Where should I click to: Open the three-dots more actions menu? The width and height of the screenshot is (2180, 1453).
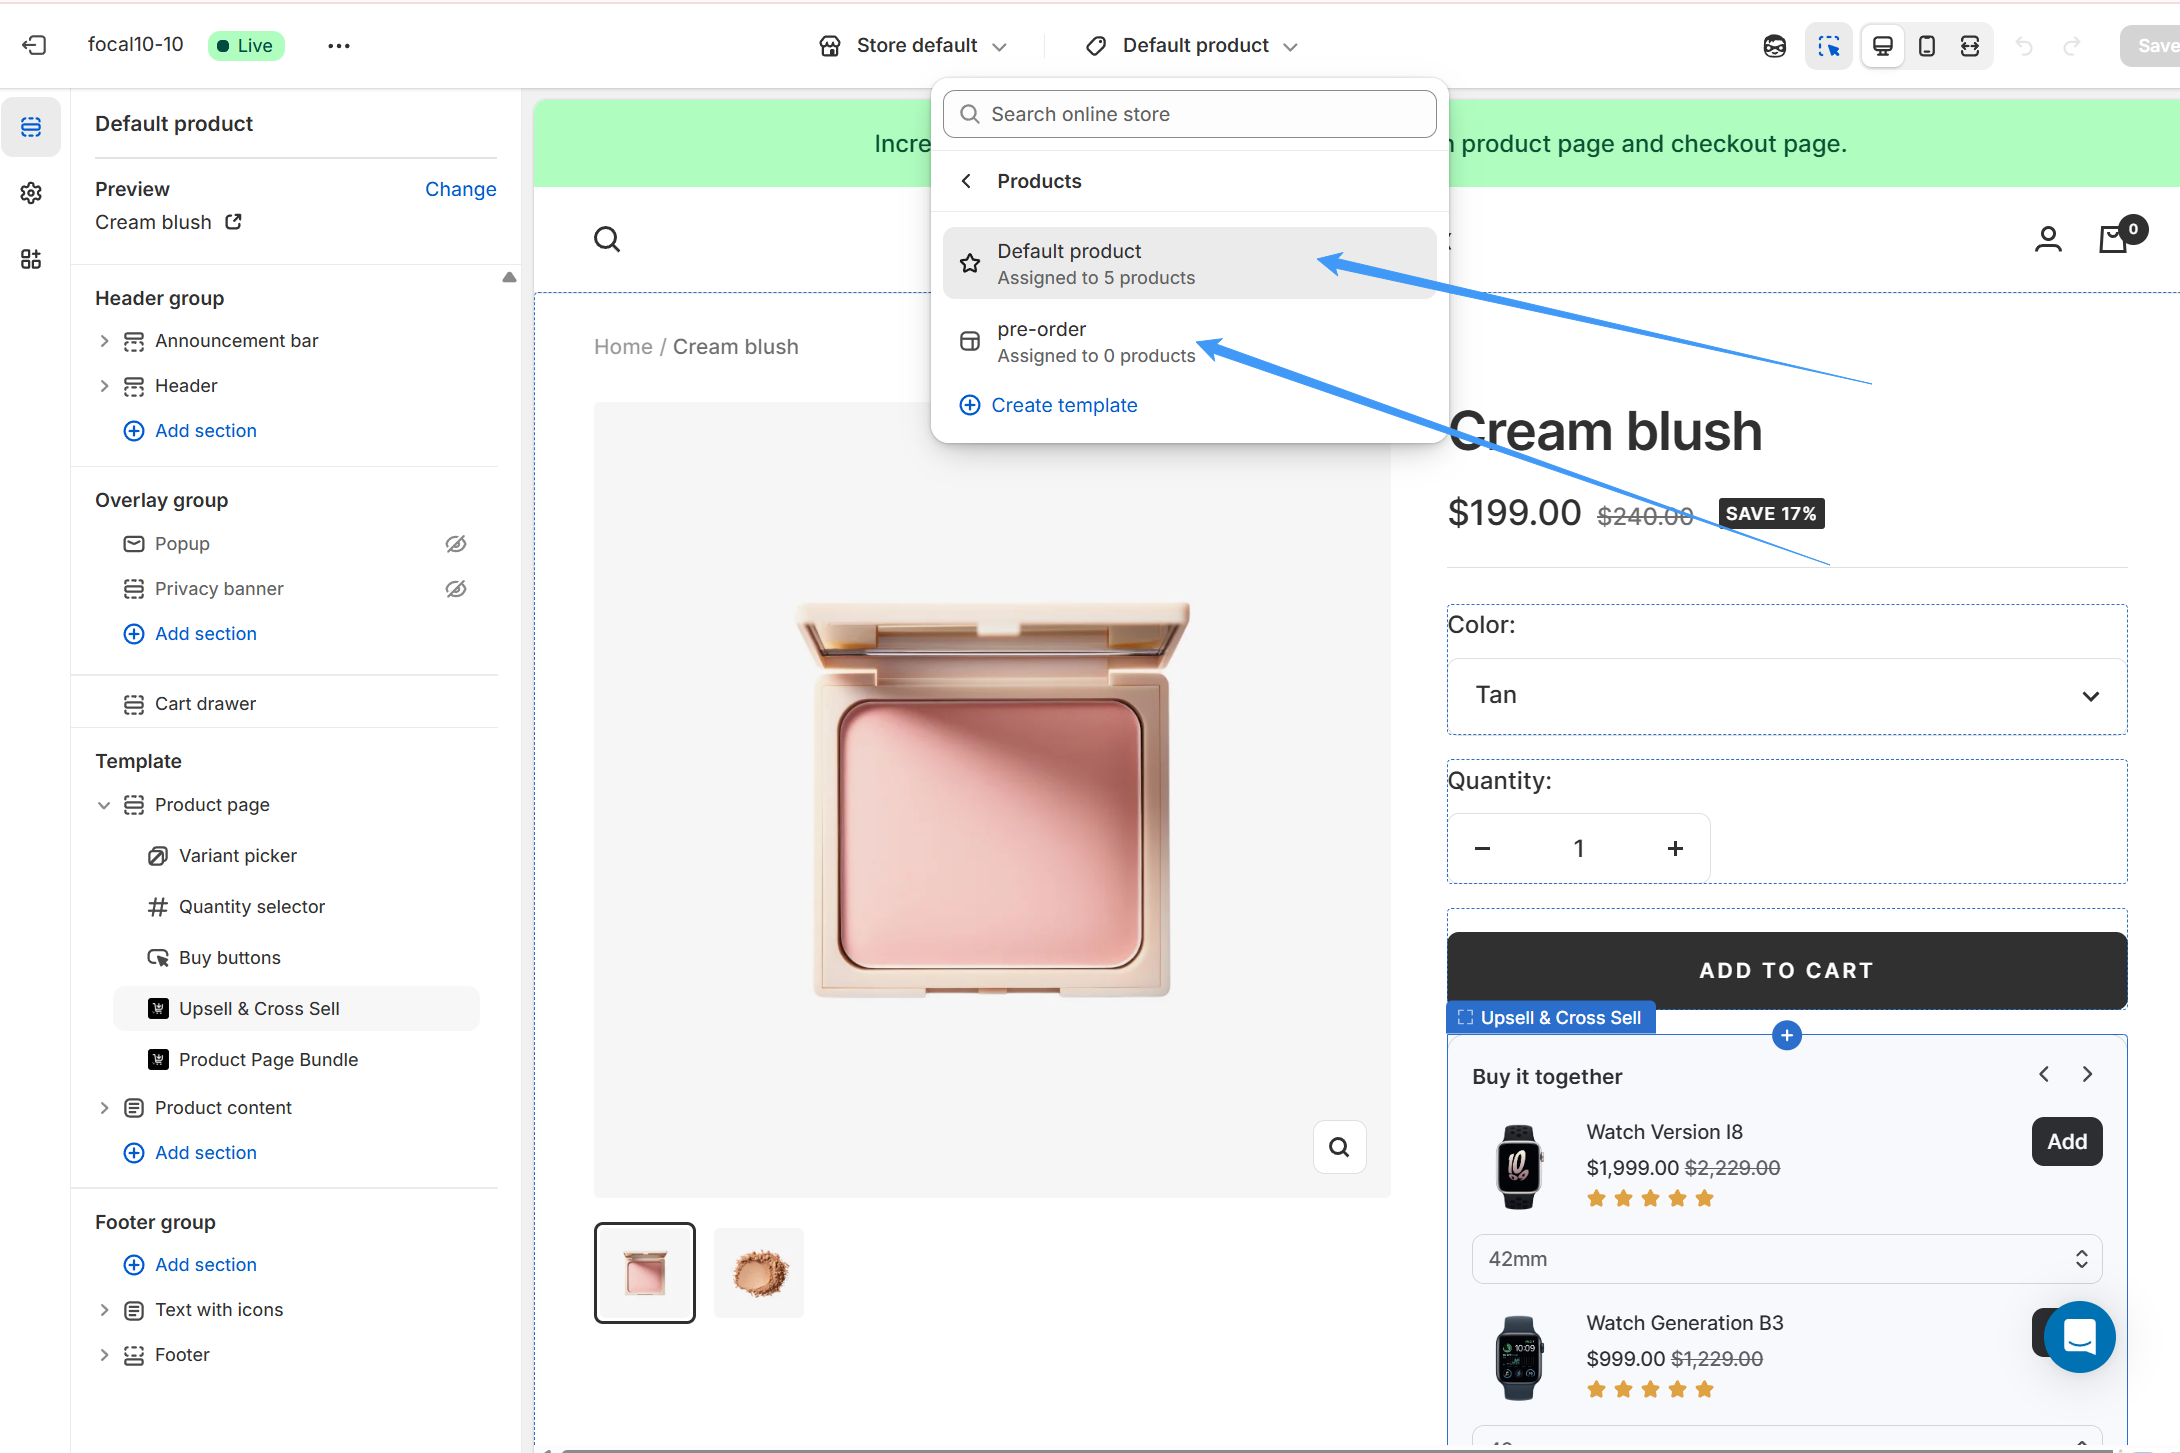(339, 46)
